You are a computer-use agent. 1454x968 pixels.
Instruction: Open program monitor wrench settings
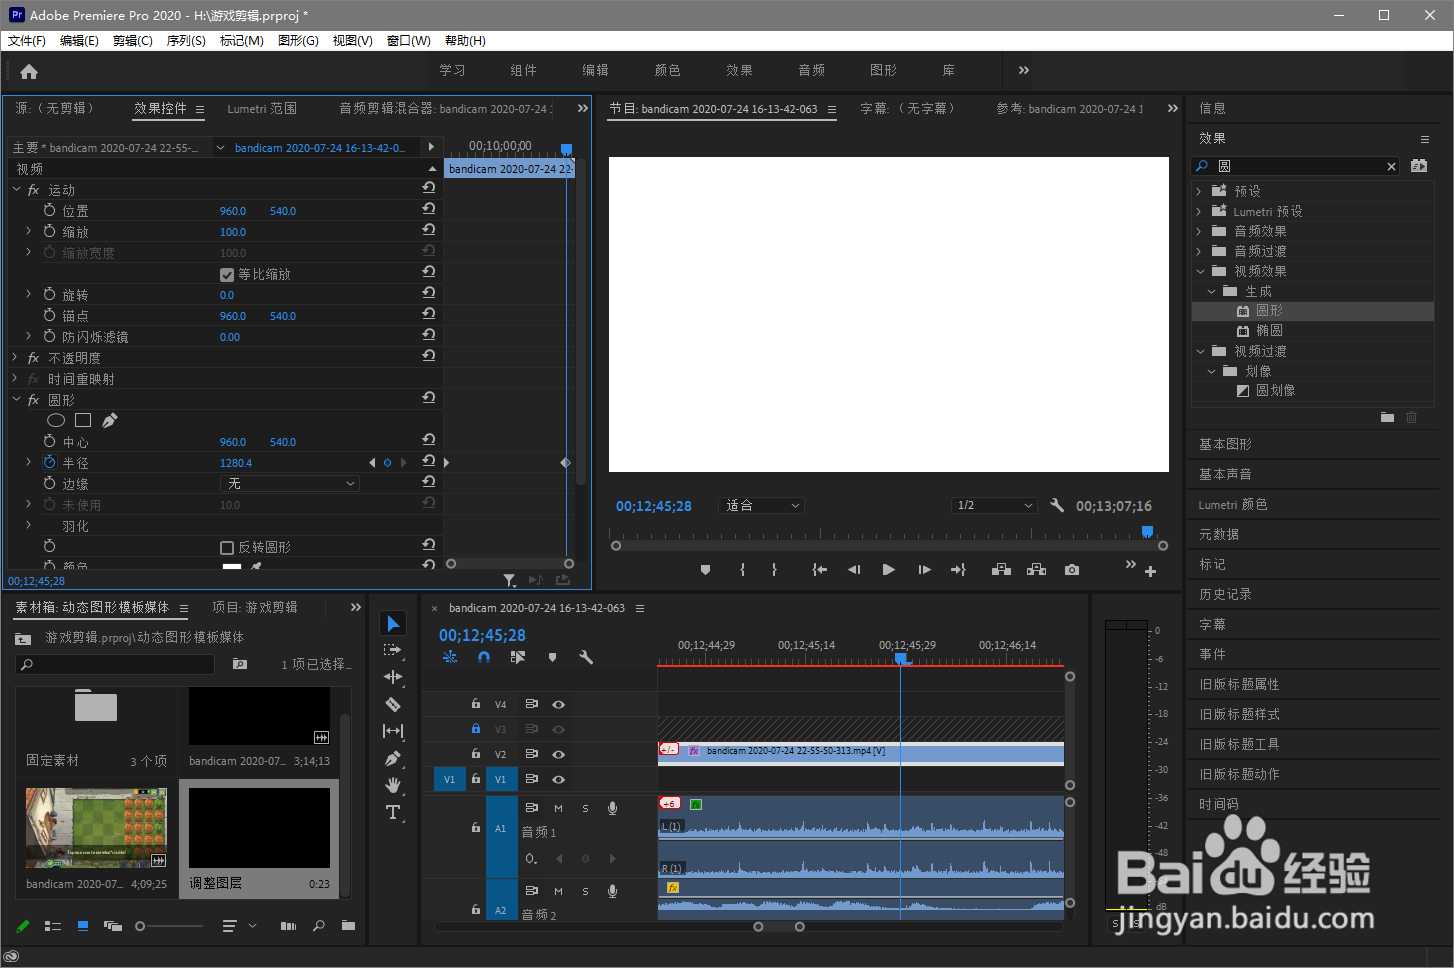[1057, 505]
